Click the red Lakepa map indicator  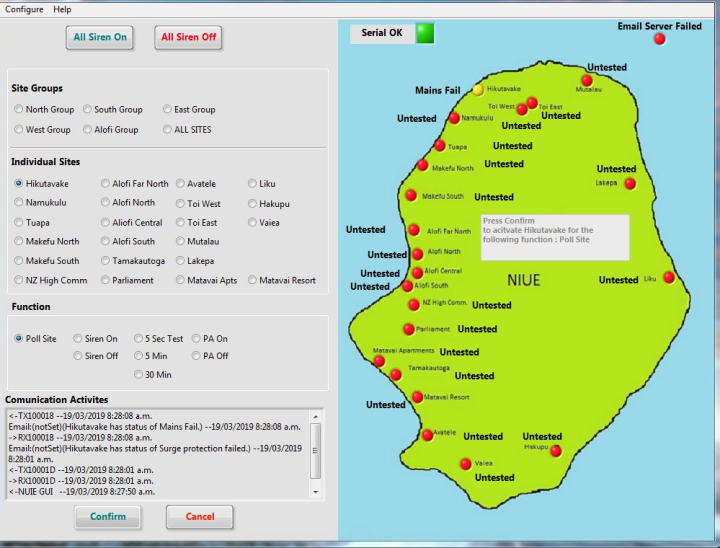(x=630, y=184)
